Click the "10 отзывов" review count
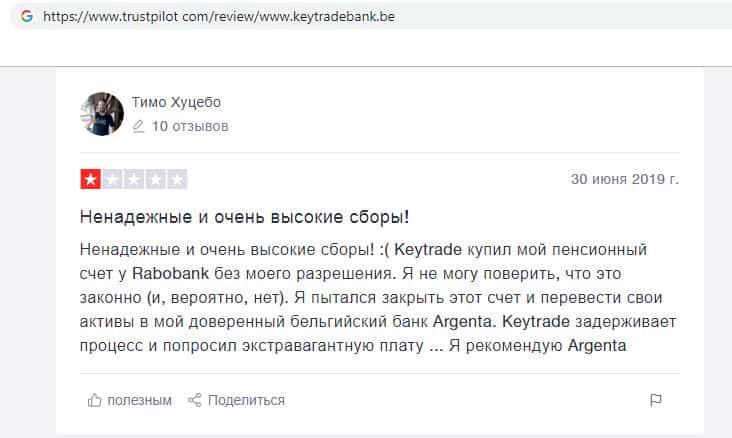Screen dimensions: 732x438 point(190,127)
